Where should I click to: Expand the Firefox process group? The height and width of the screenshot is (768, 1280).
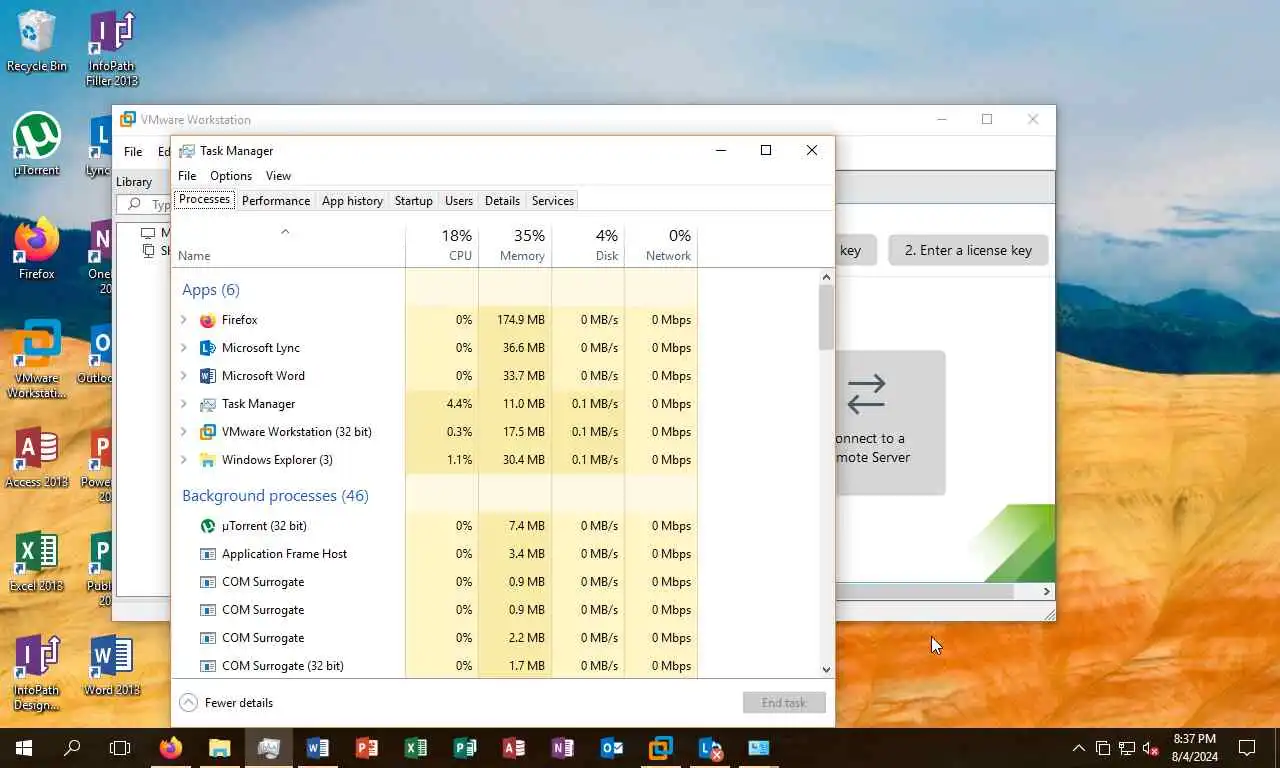[184, 320]
